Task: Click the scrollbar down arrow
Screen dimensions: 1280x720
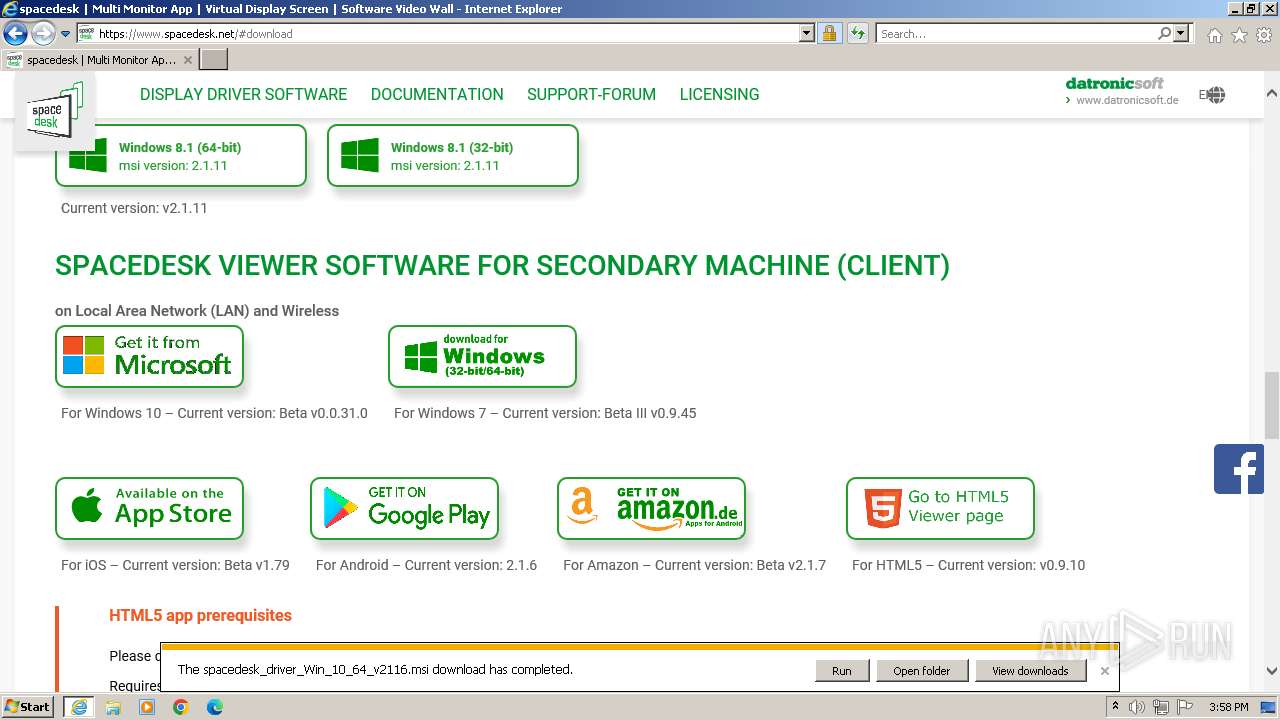Action: pos(1271,671)
